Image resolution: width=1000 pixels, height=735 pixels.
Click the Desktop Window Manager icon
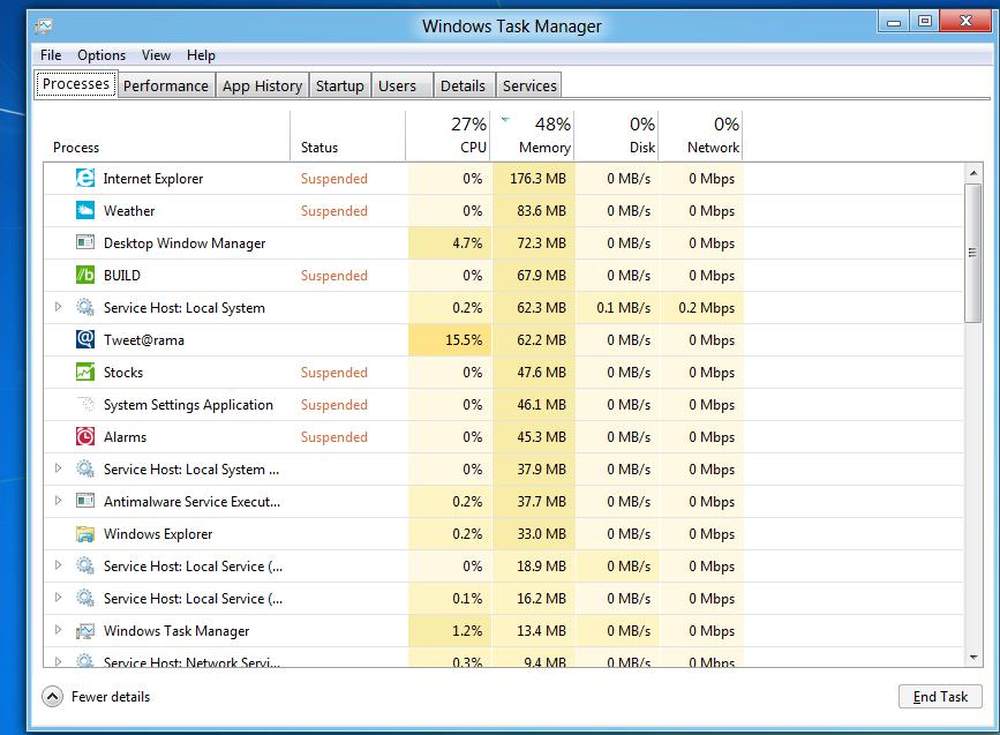(x=85, y=242)
